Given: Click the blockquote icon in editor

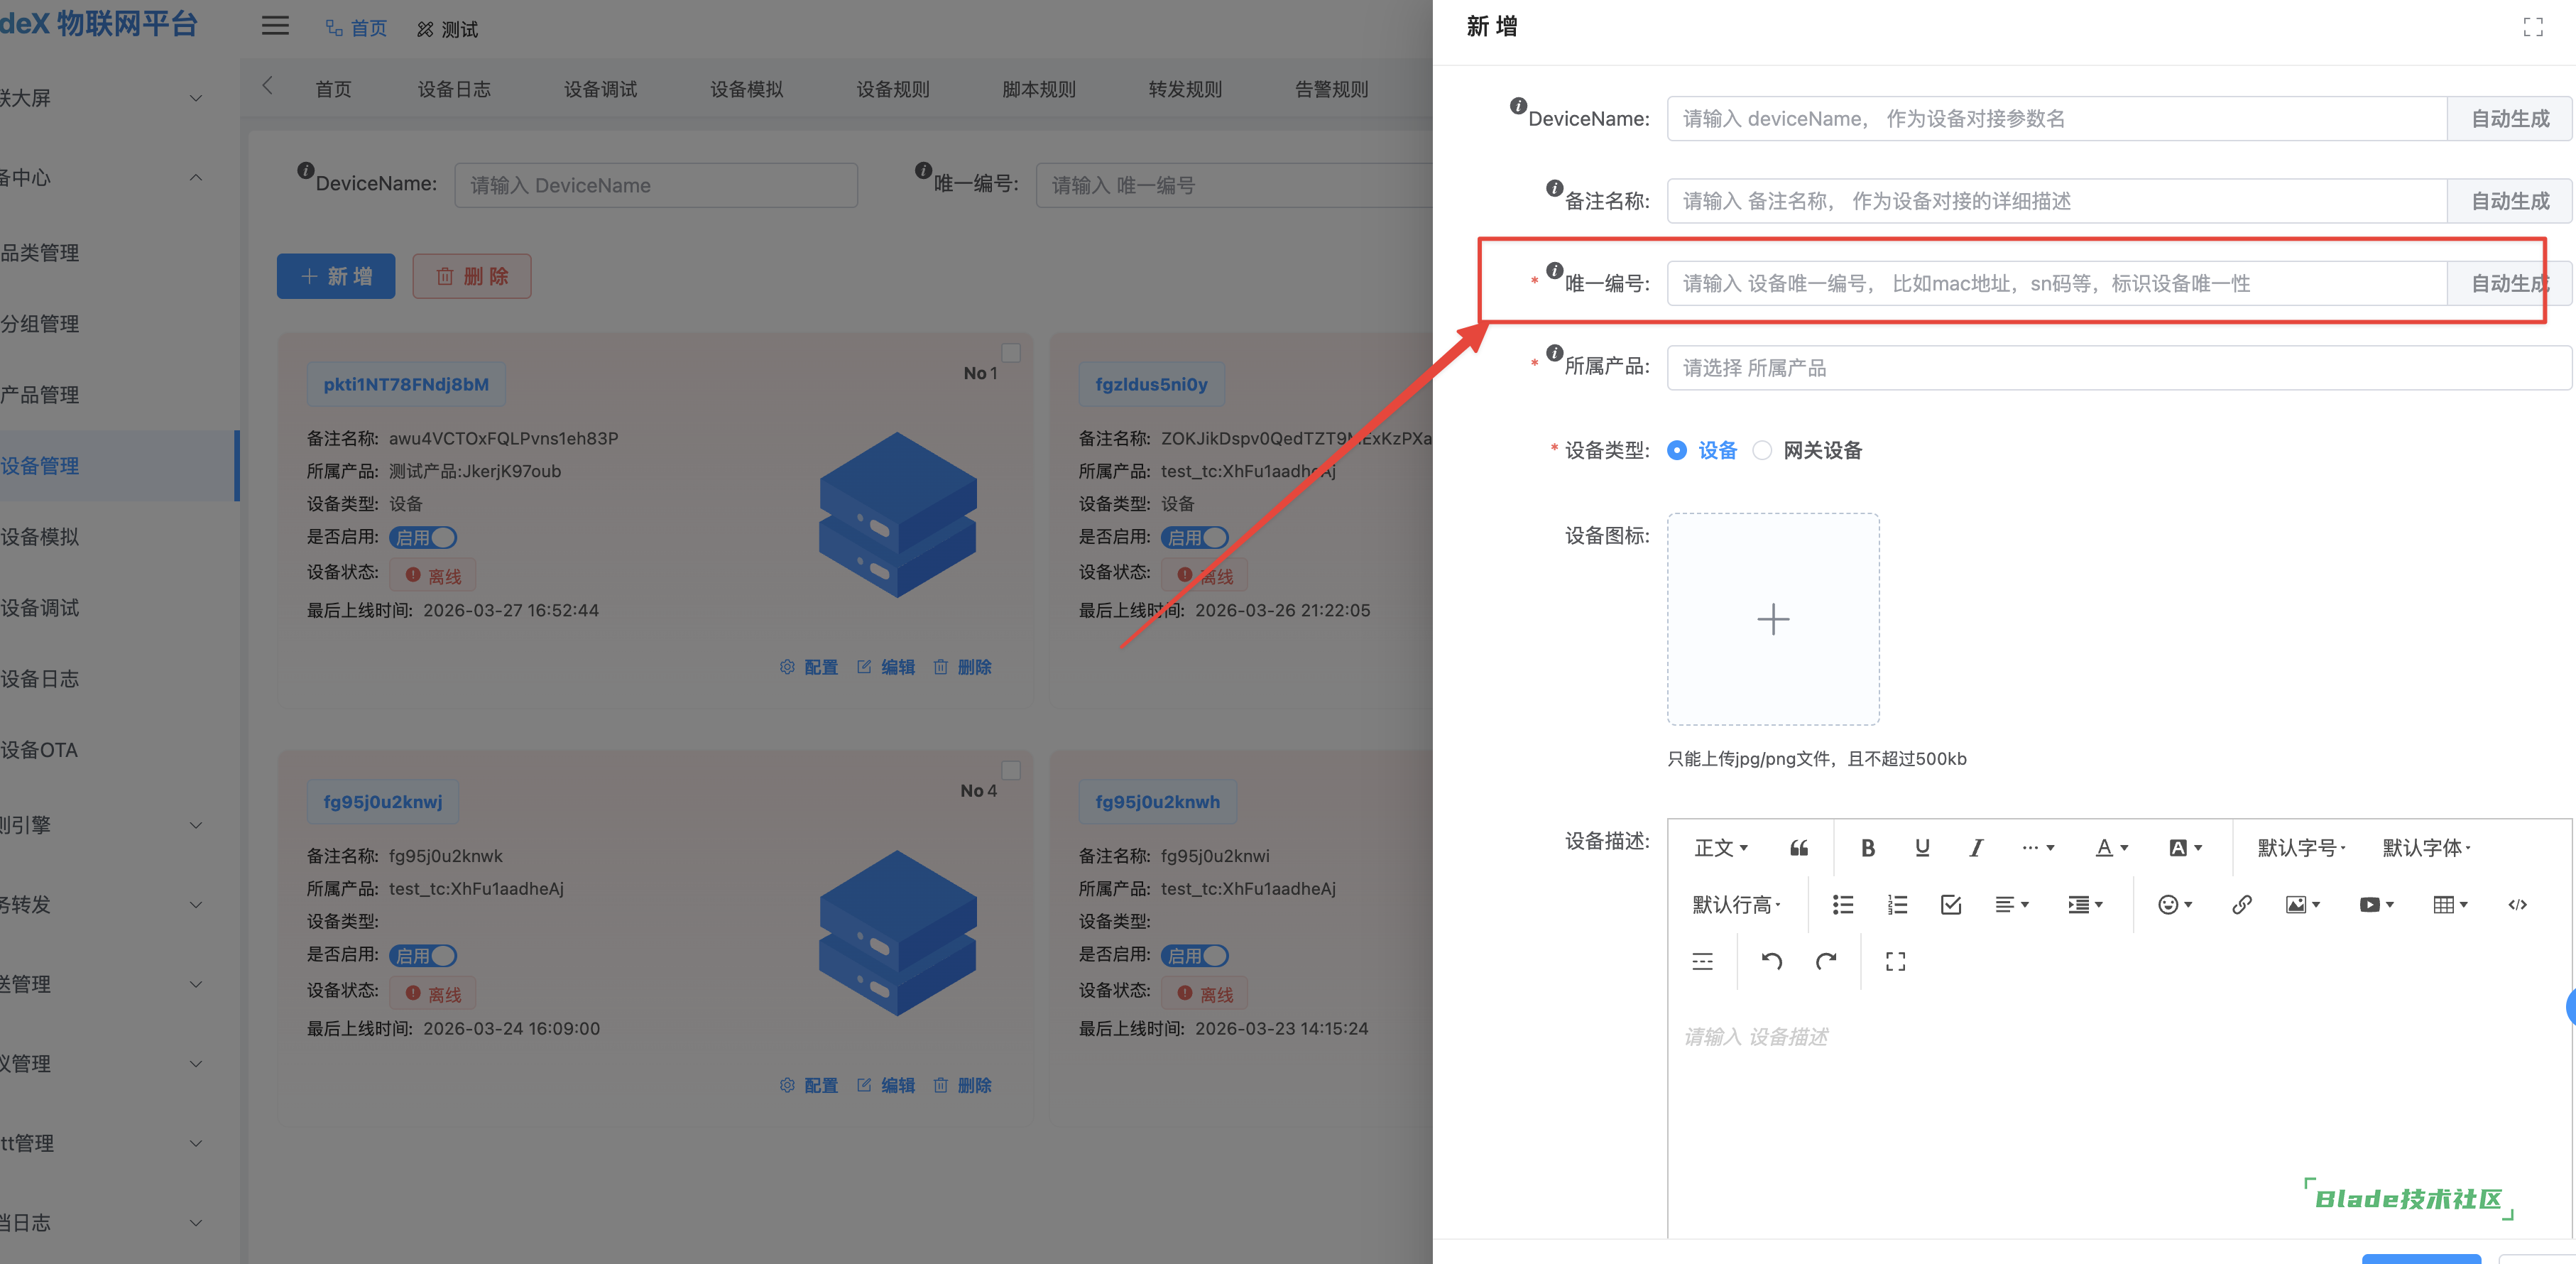Looking at the screenshot, I should pyautogui.click(x=1798, y=848).
